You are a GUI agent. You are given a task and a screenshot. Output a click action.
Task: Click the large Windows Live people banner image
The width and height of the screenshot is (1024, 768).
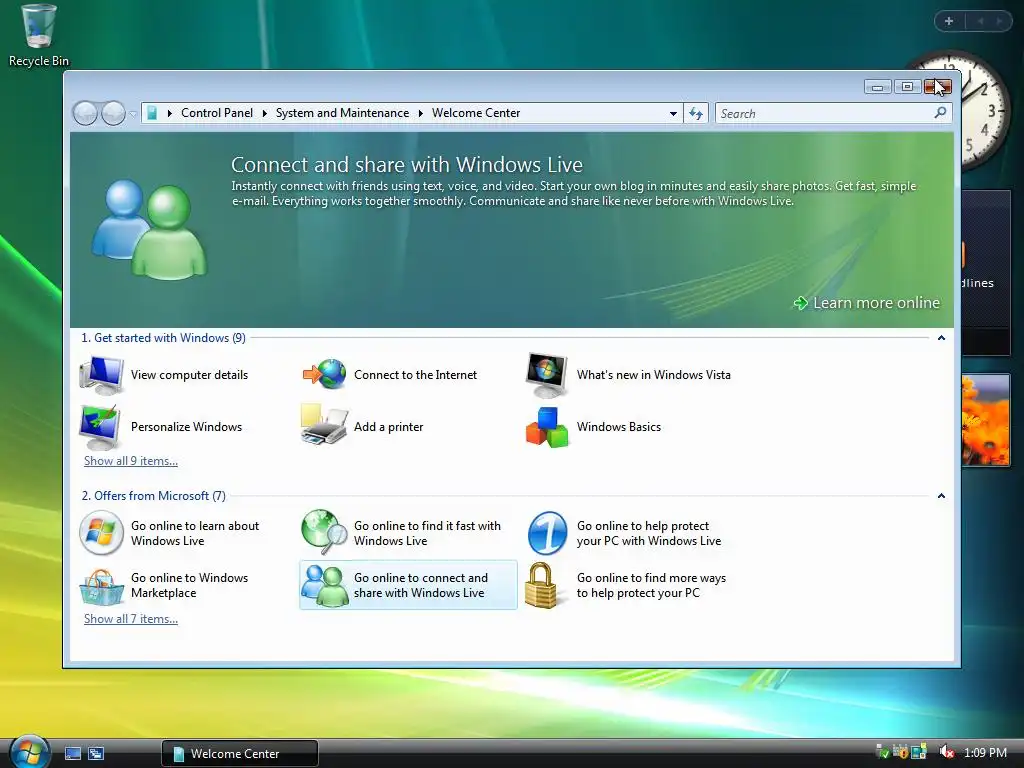point(150,229)
